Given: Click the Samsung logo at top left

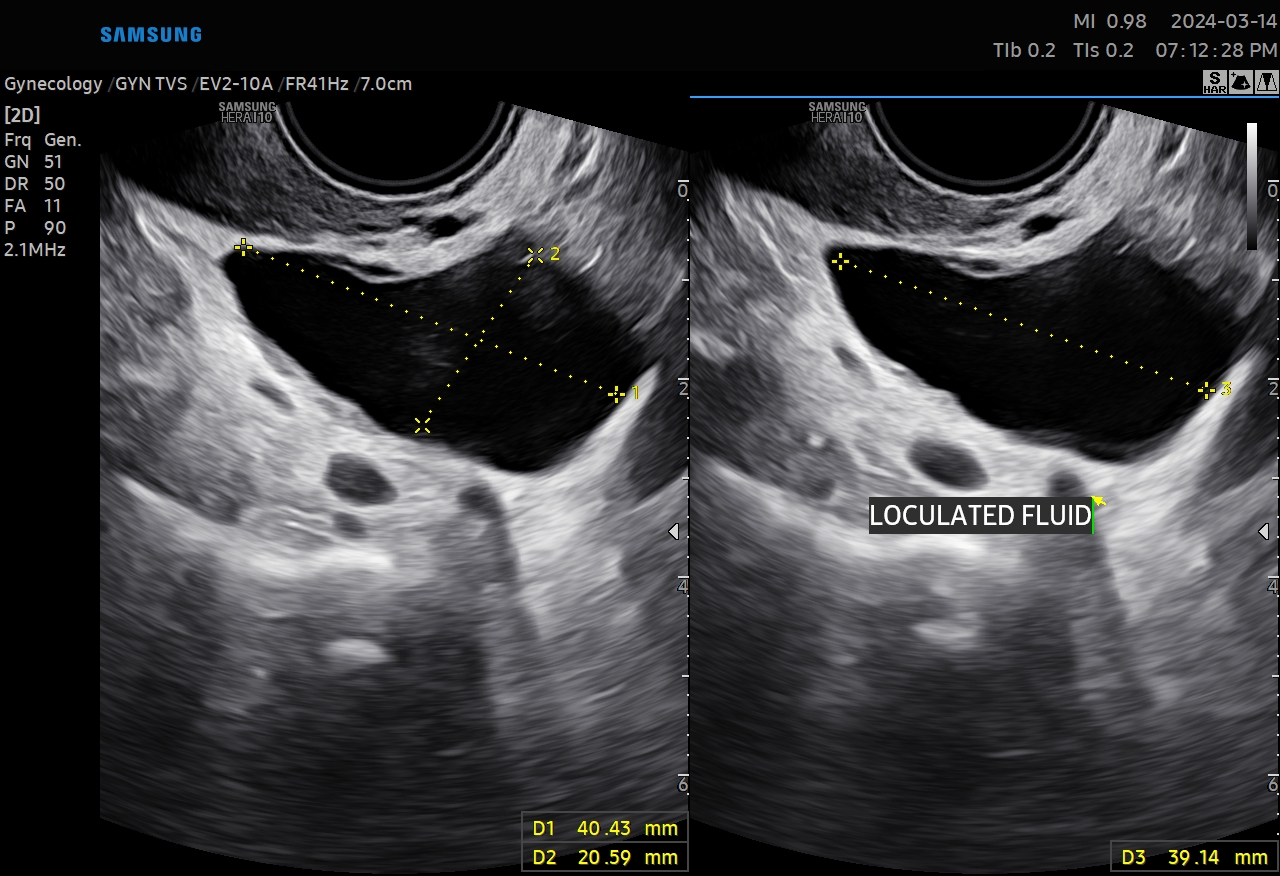Looking at the screenshot, I should [151, 35].
